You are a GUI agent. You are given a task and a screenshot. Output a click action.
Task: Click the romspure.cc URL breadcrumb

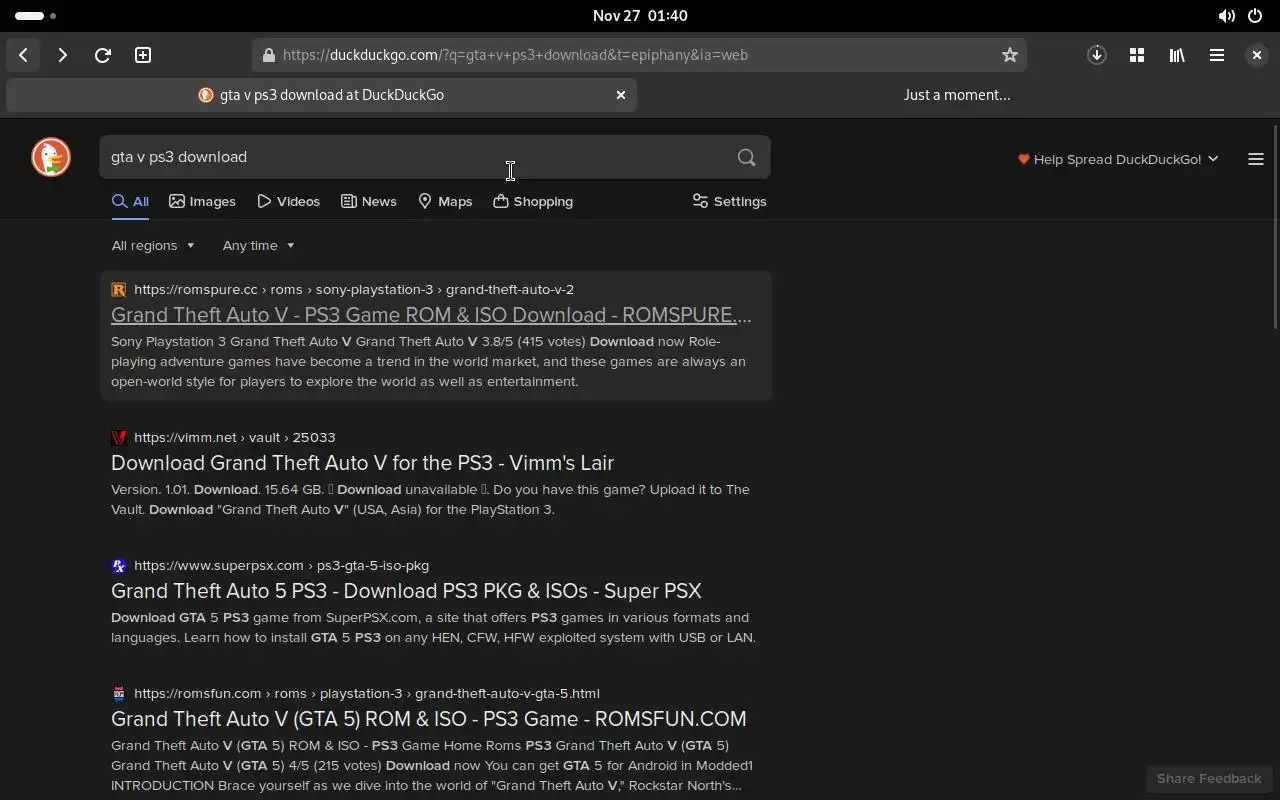(354, 289)
